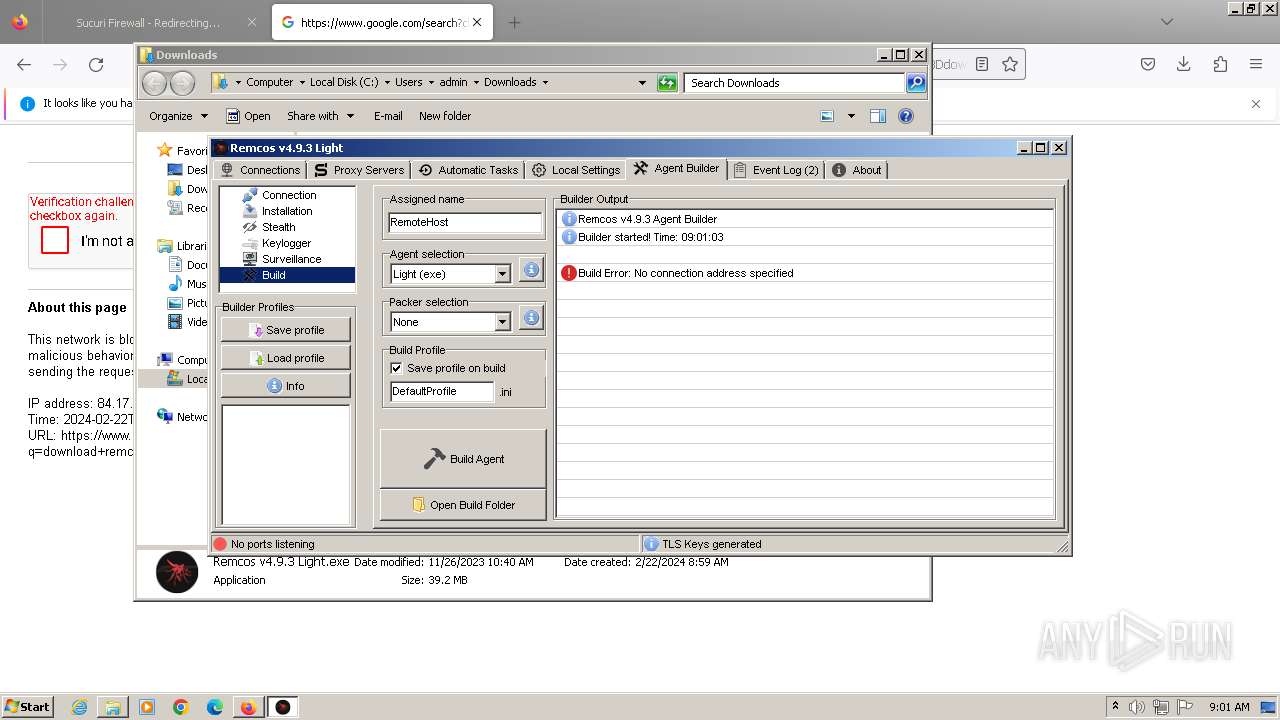Open Chrome from the taskbar
The width and height of the screenshot is (1280, 720).
point(181,707)
